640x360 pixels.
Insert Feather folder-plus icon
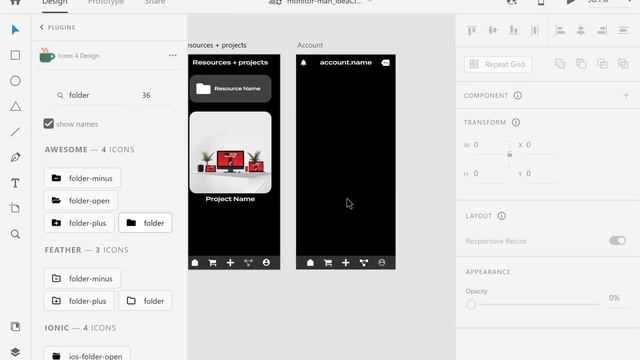tap(79, 301)
